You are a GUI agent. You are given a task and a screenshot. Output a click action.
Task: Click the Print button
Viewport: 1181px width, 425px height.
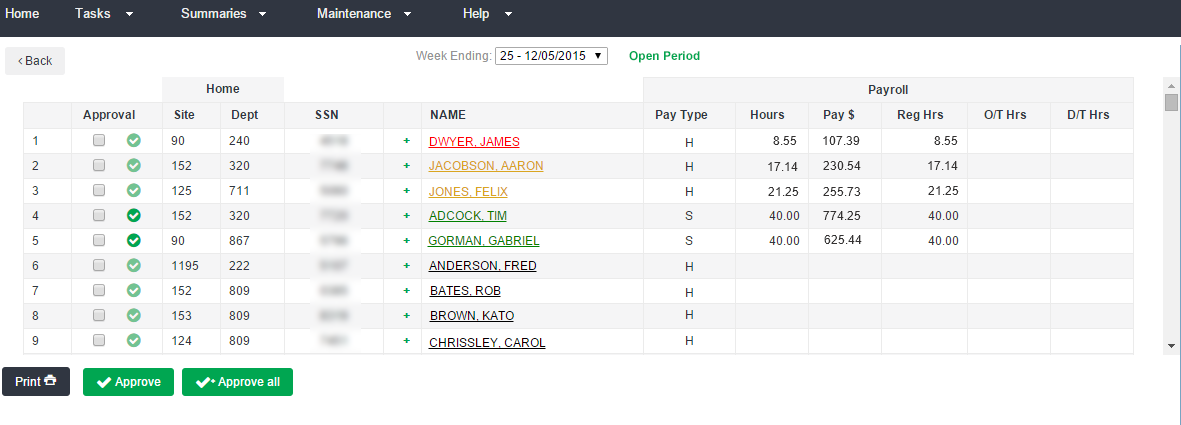pos(36,382)
